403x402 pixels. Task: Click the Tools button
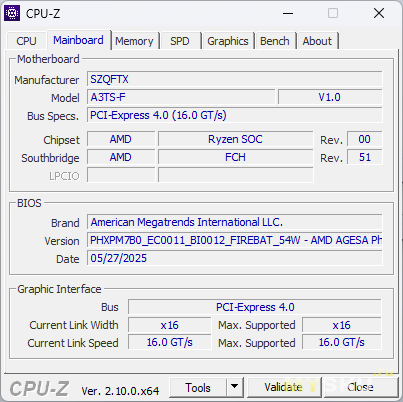[x=198, y=387]
